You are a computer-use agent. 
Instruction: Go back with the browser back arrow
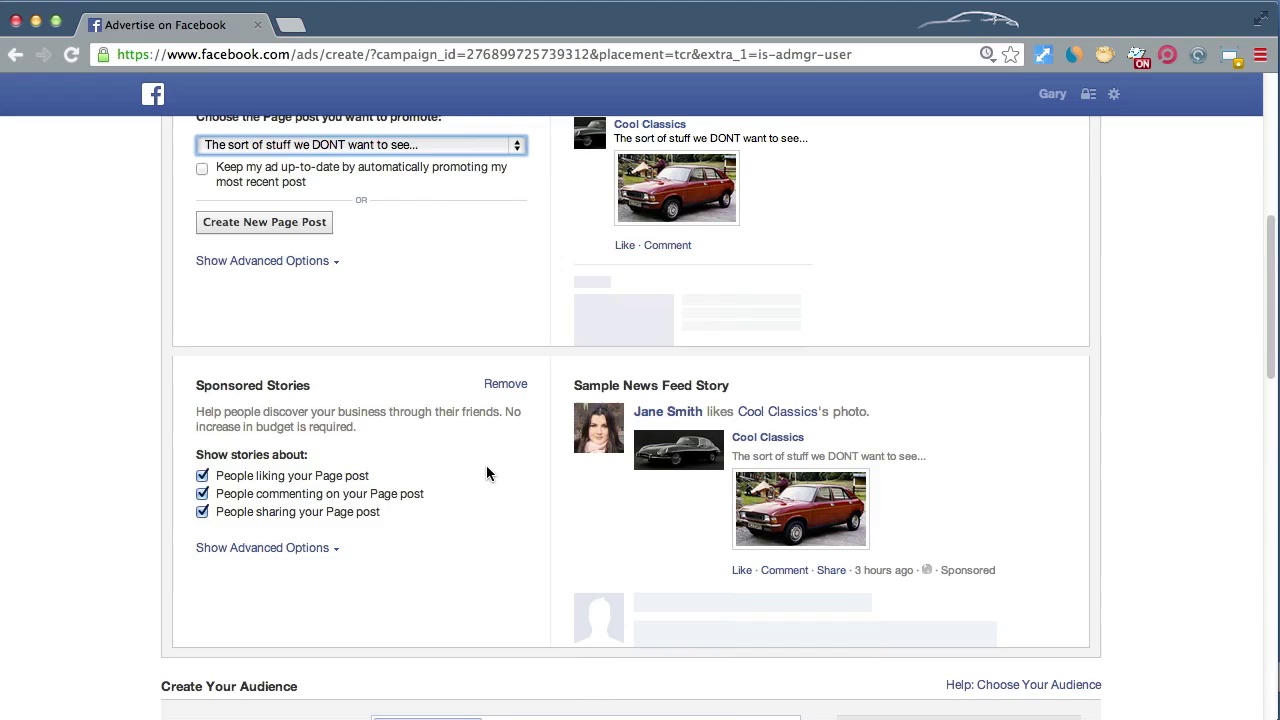[x=16, y=55]
